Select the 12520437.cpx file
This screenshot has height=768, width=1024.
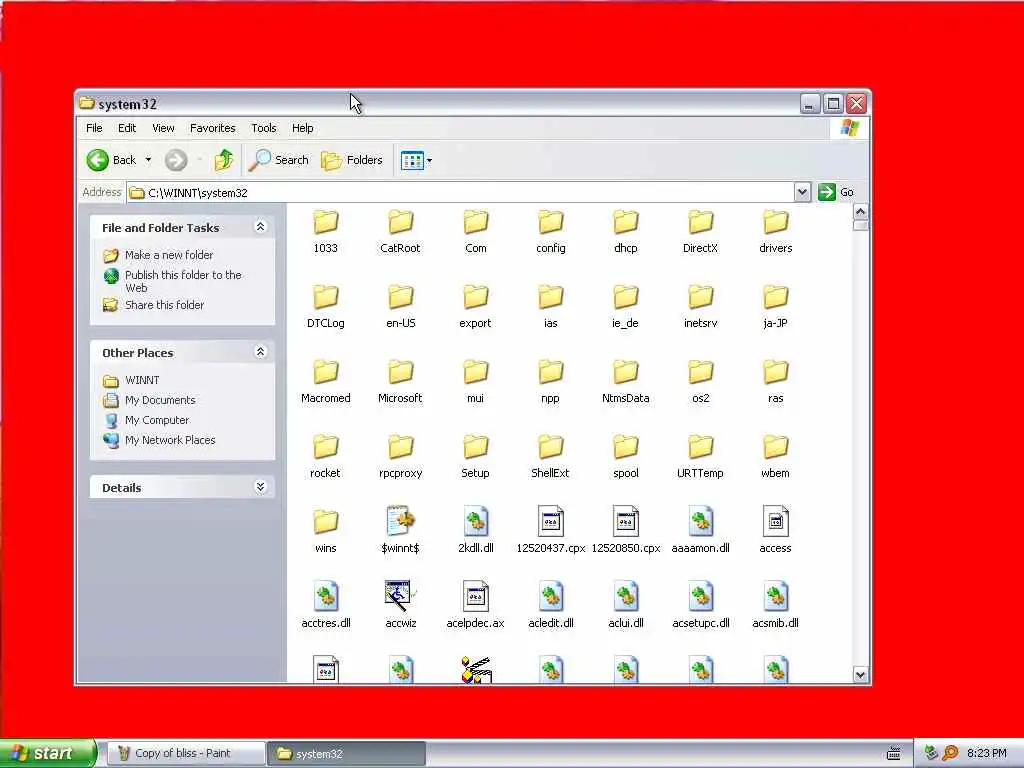[551, 531]
